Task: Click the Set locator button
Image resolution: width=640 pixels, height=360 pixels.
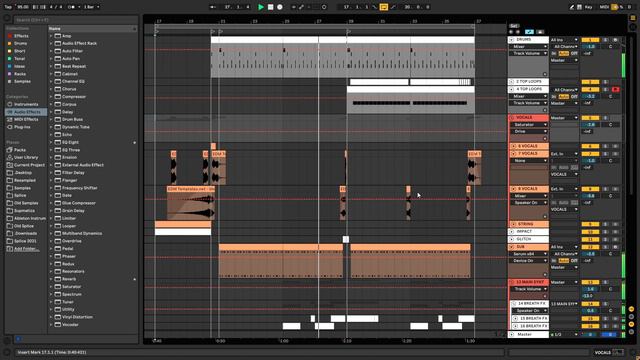Action: tap(513, 26)
